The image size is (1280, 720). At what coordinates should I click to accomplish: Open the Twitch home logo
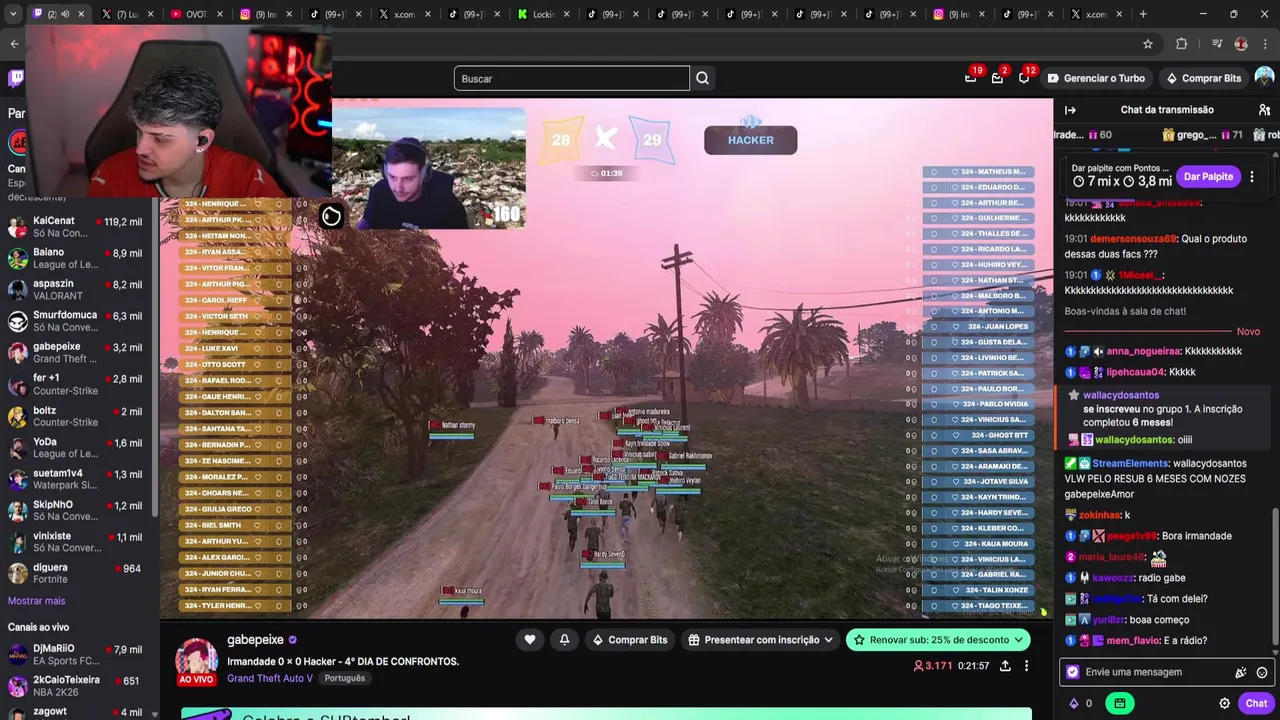point(16,78)
